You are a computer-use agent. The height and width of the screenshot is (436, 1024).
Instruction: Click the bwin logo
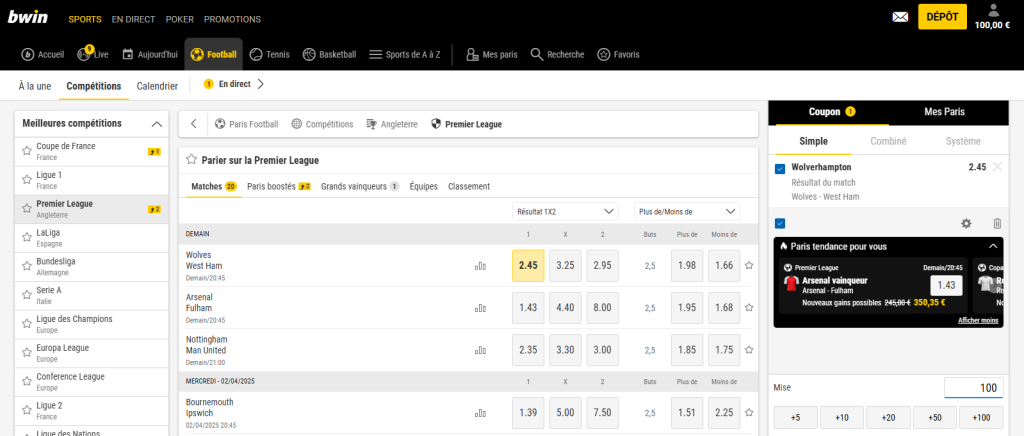[x=27, y=18]
